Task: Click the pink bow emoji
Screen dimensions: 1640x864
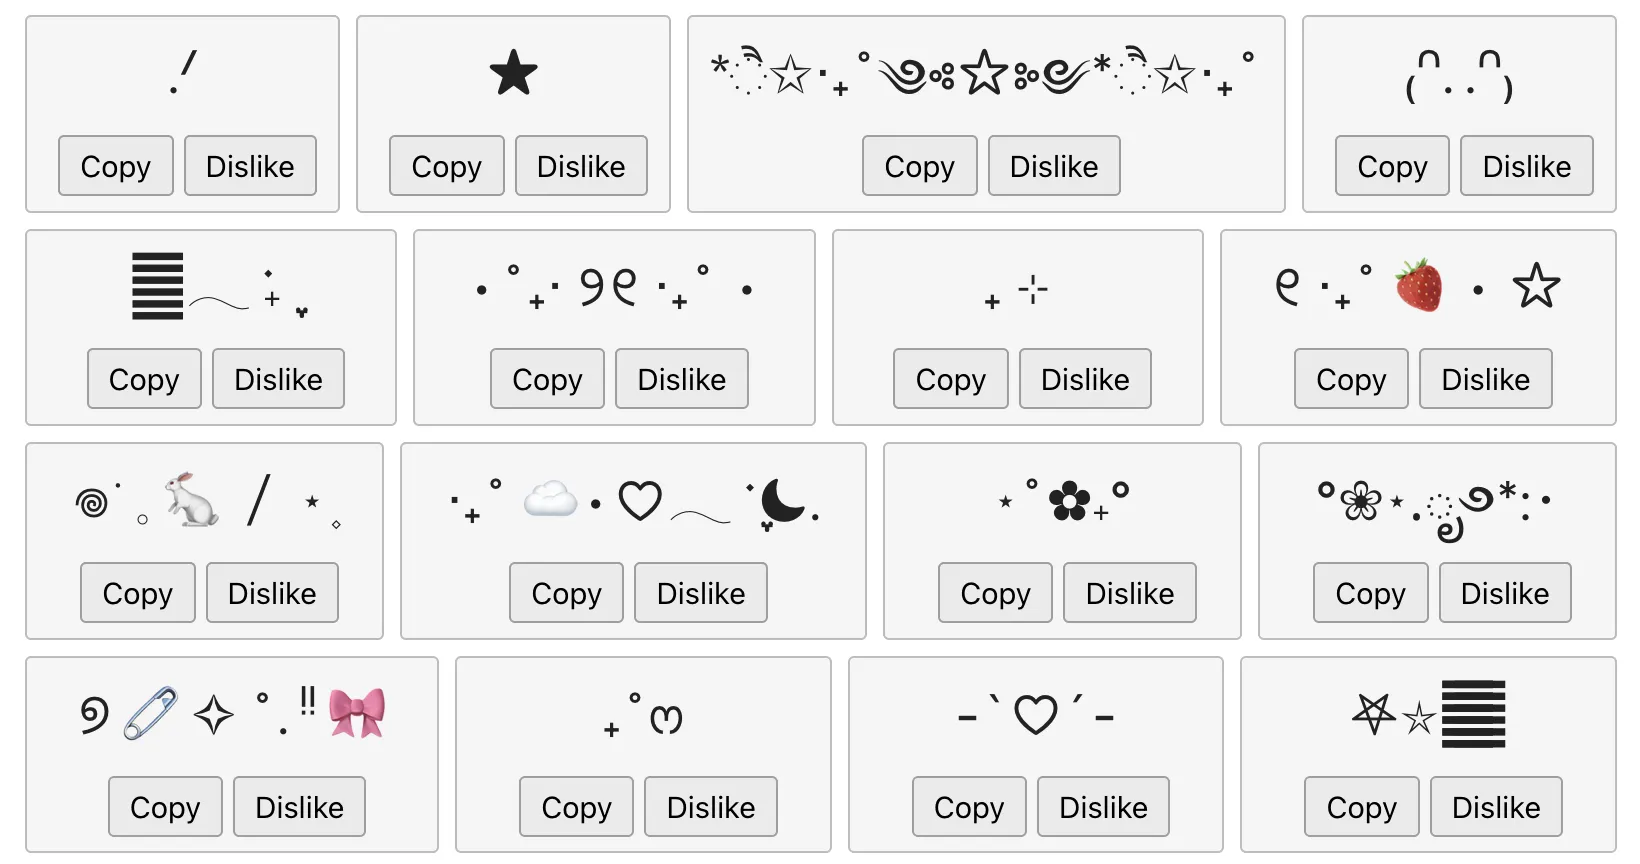Action: click(x=357, y=713)
